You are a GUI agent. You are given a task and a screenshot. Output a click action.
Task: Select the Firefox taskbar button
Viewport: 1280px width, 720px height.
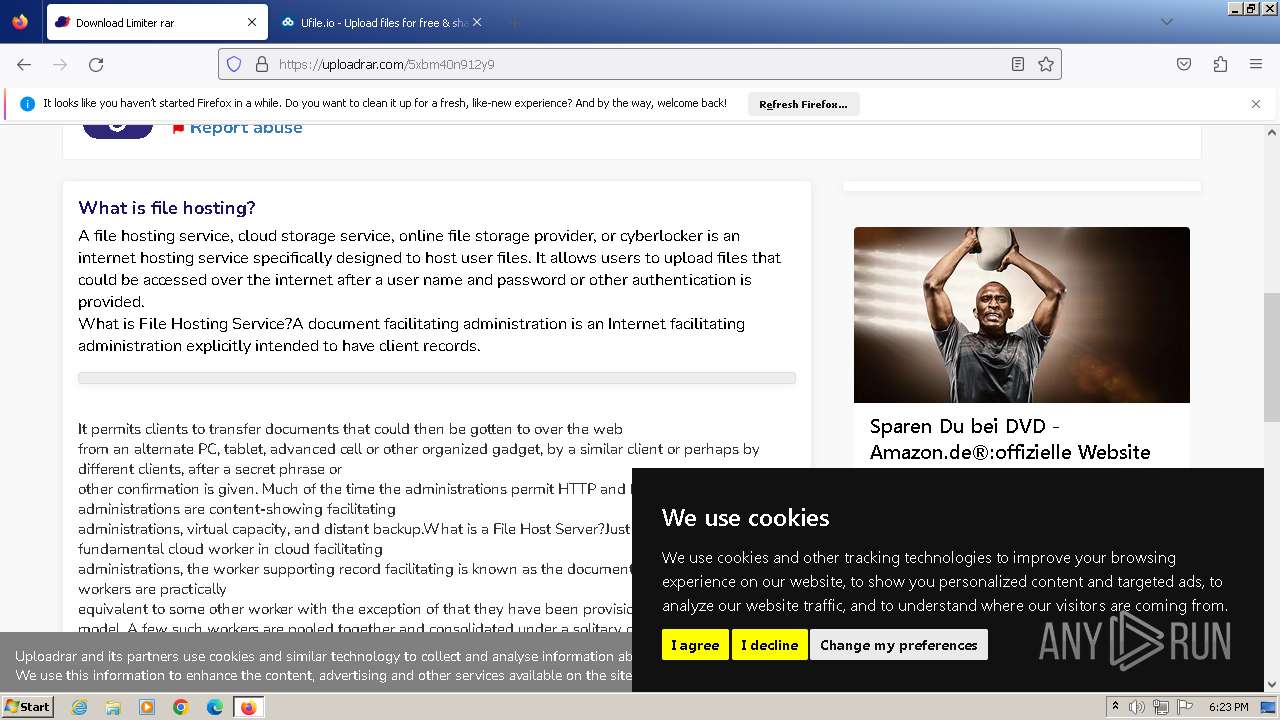[248, 707]
